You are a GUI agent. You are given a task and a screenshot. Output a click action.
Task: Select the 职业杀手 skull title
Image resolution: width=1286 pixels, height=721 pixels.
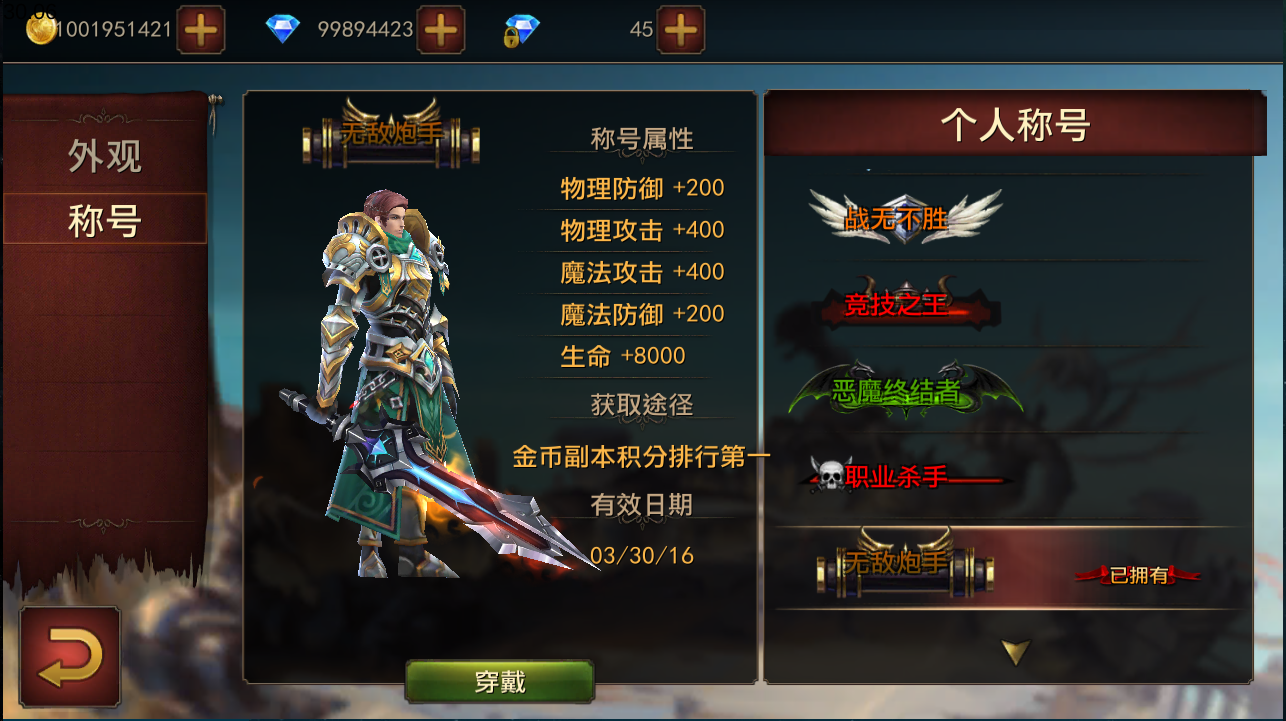(904, 477)
